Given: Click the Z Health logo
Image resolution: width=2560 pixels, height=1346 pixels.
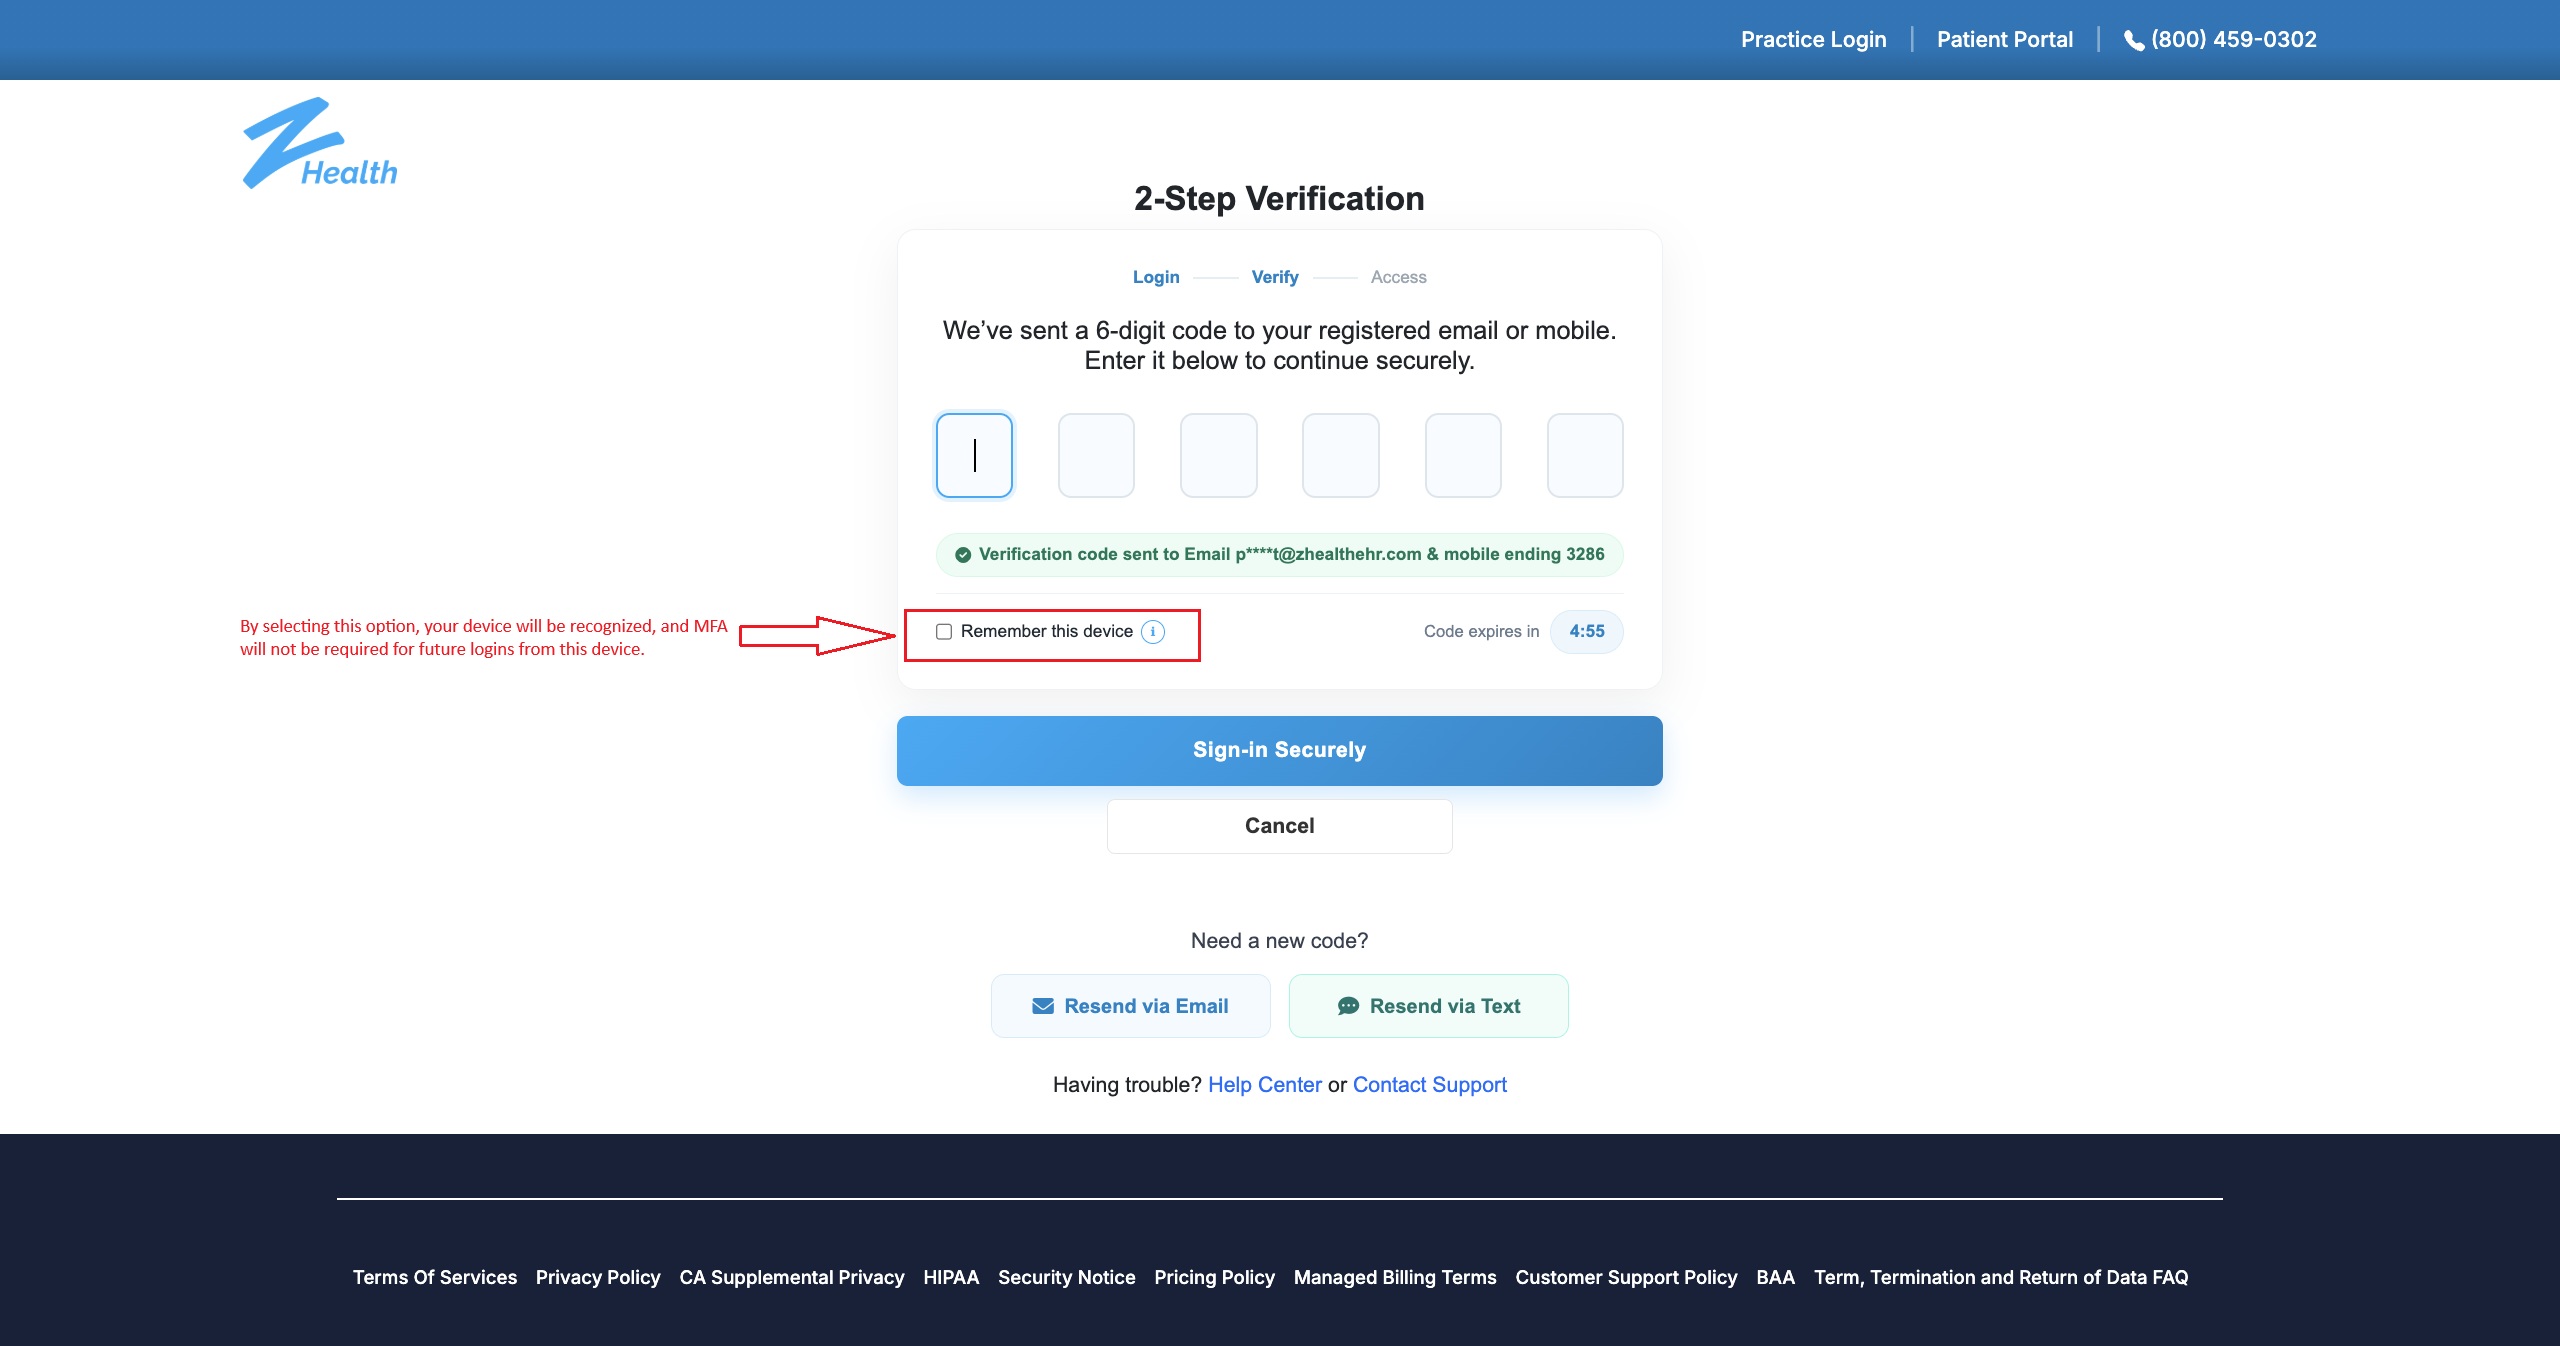Looking at the screenshot, I should pyautogui.click(x=319, y=144).
